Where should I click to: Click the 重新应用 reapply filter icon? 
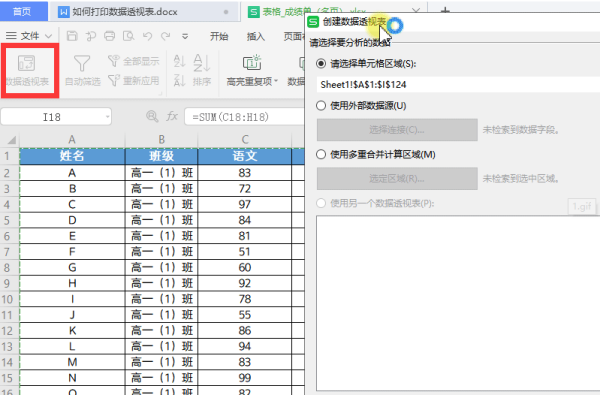(x=114, y=80)
